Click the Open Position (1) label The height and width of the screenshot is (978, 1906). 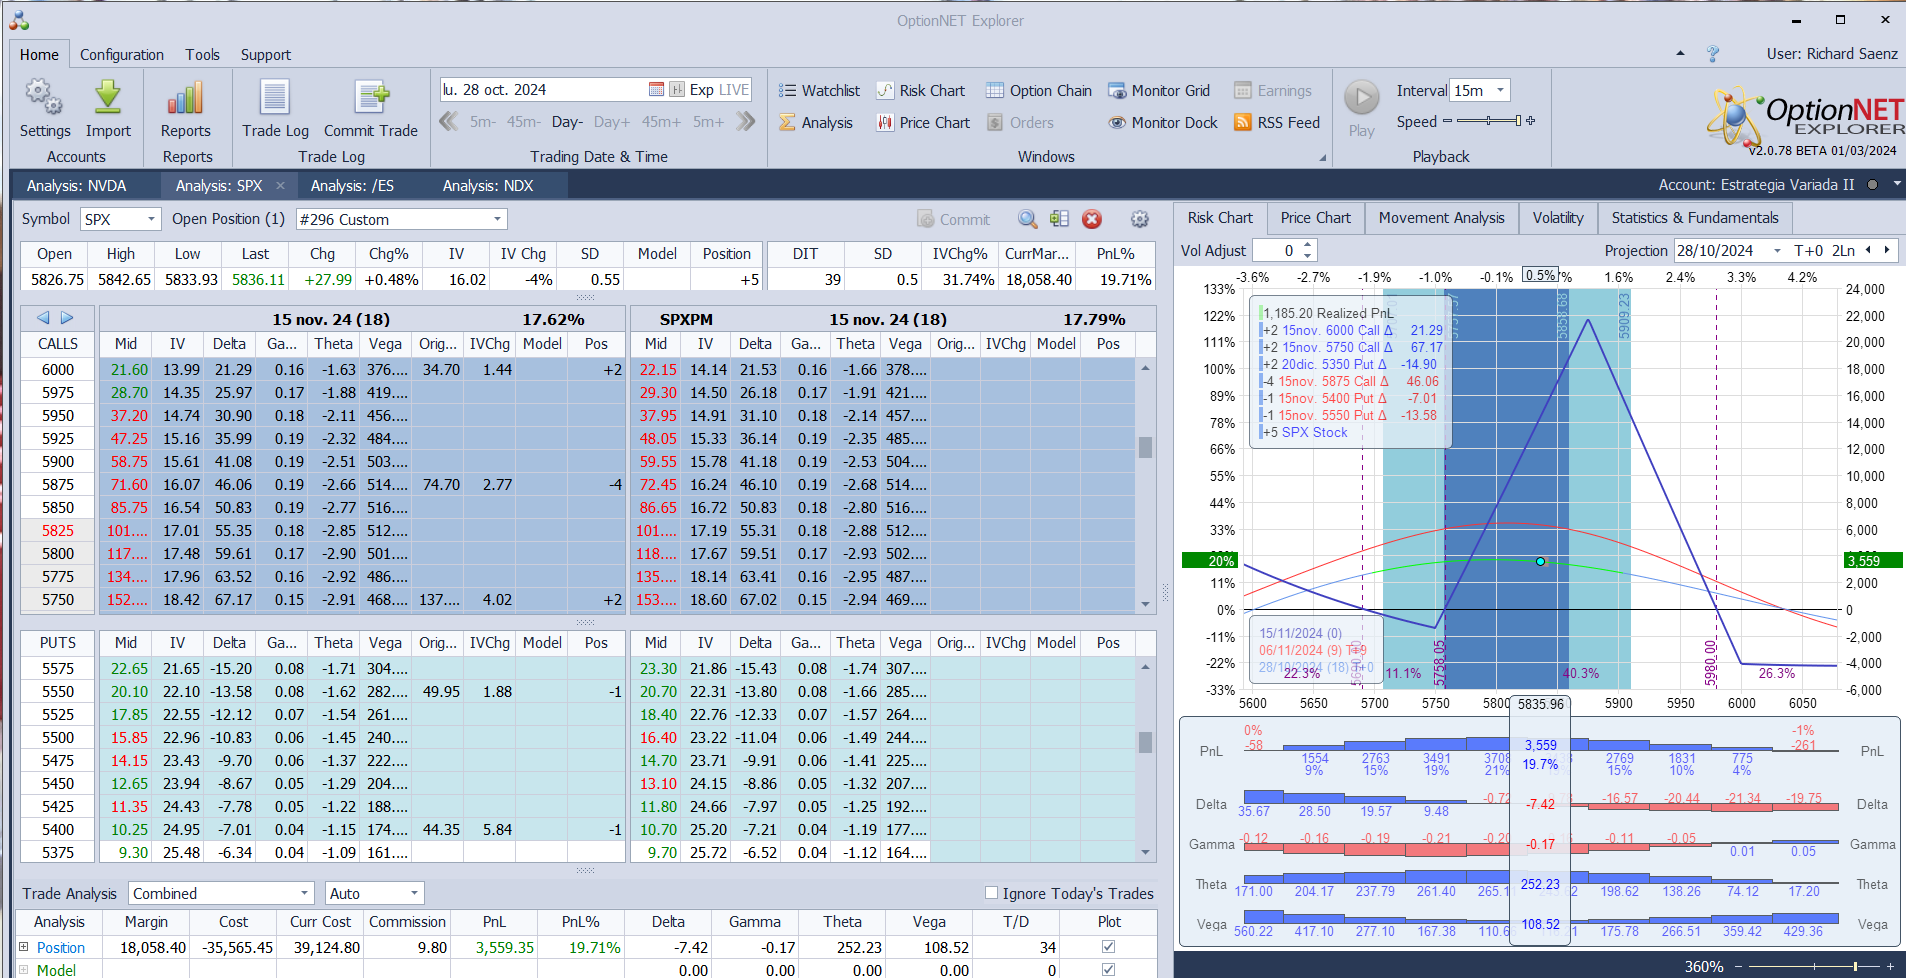click(228, 219)
